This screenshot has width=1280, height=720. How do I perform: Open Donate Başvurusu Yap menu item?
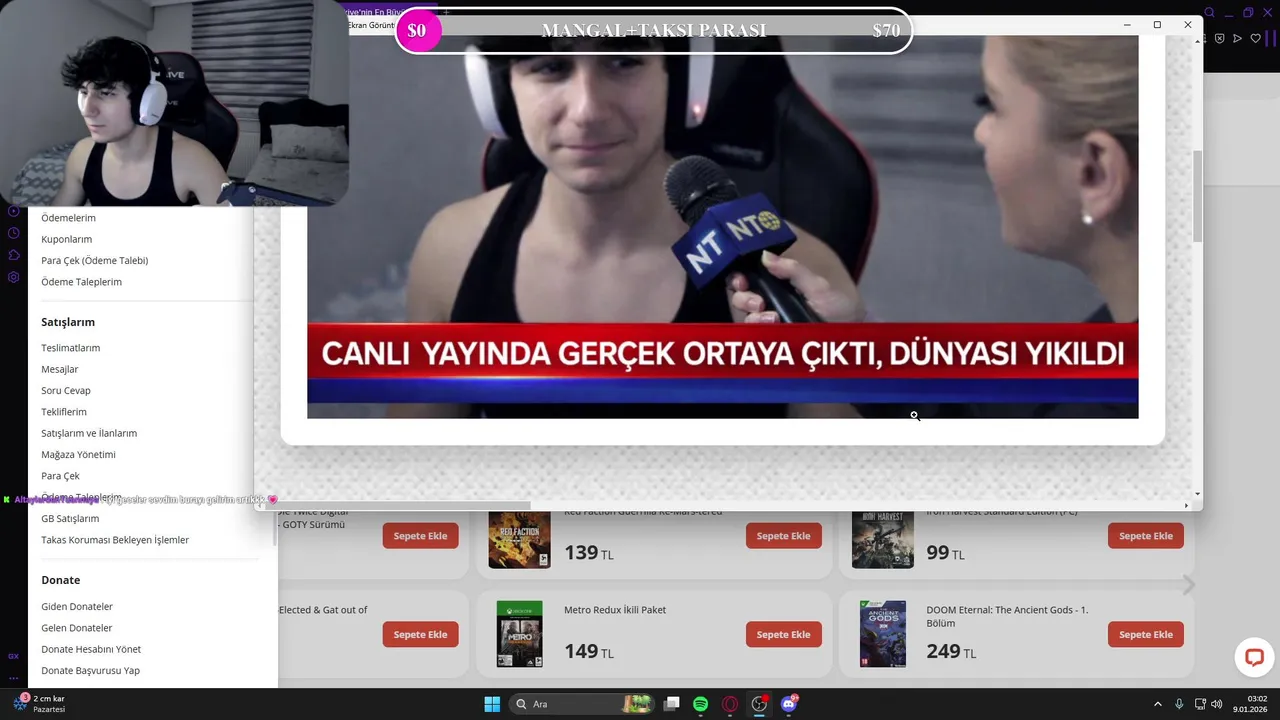(x=90, y=670)
